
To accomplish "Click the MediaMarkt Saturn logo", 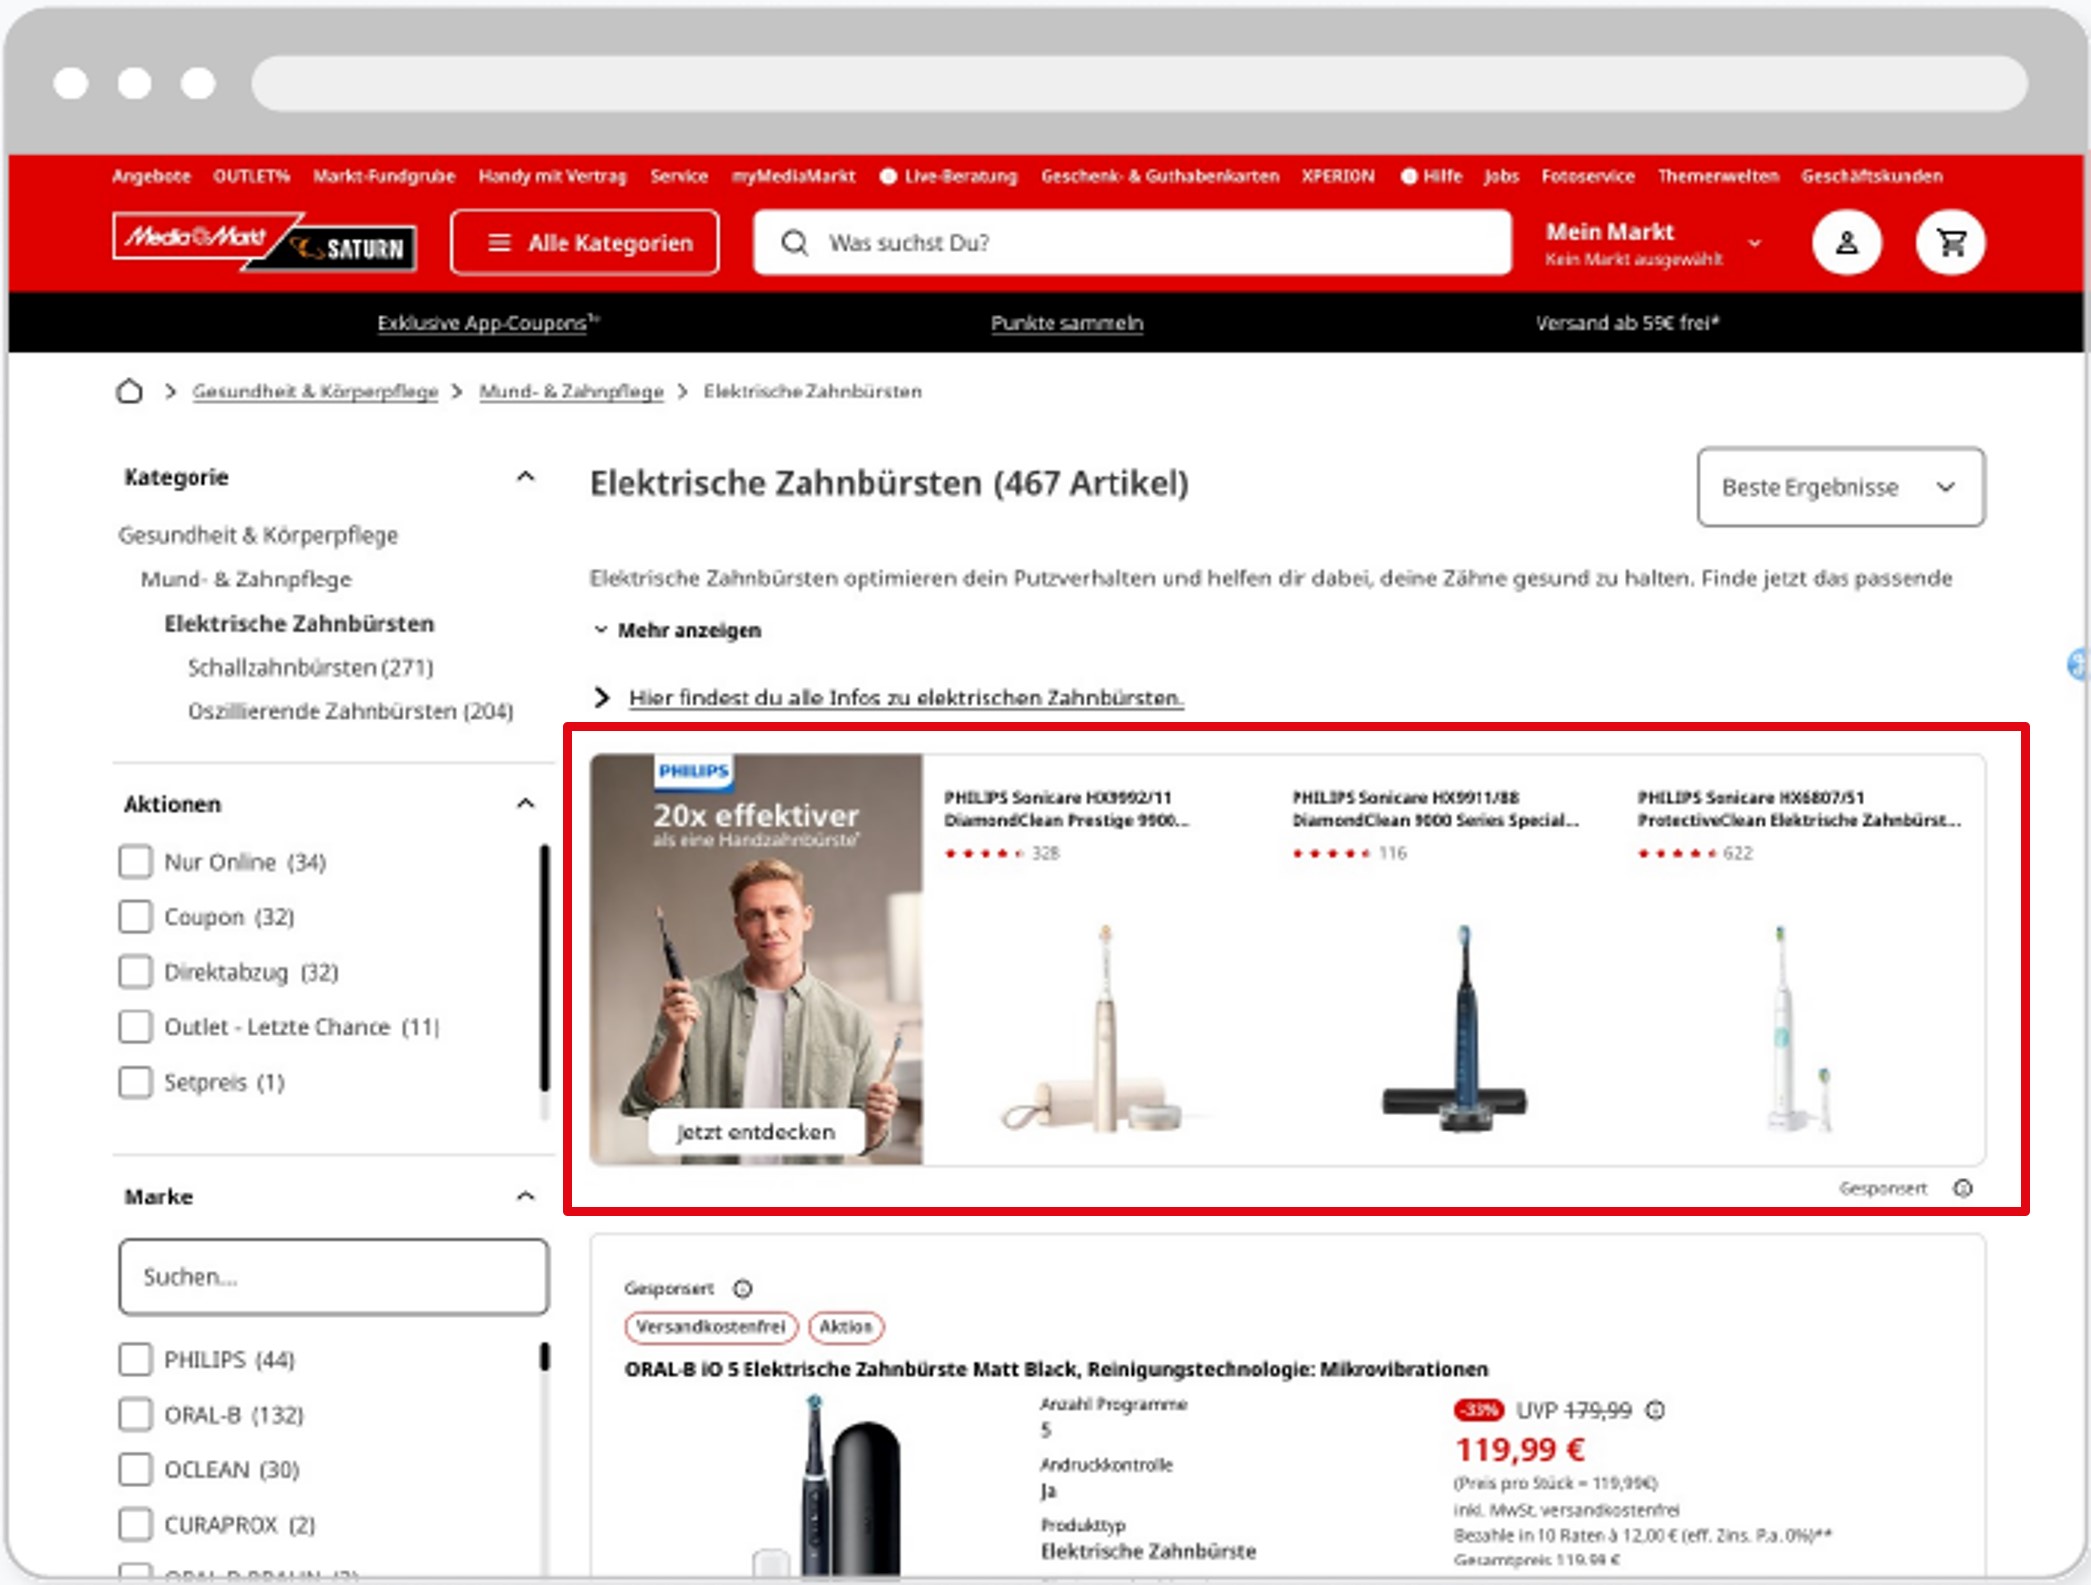I will [265, 242].
